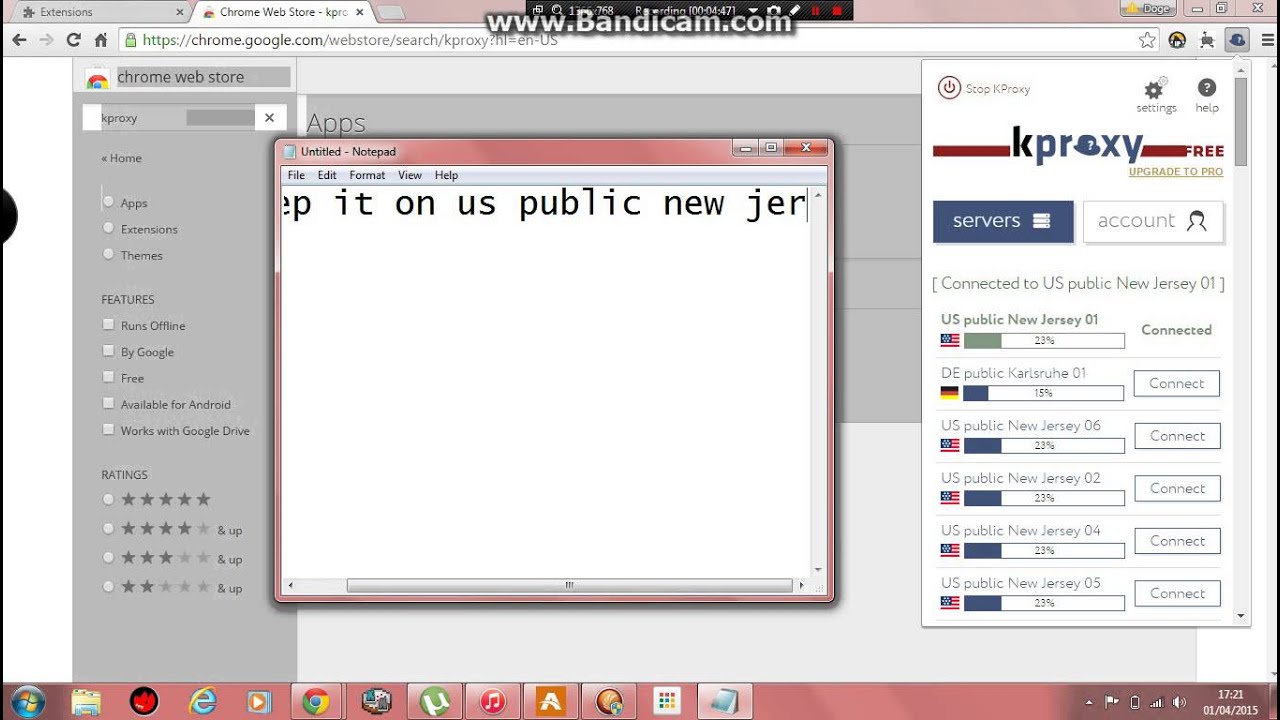
Task: Click Notepad's horizontal scrollbar thumb
Action: click(568, 585)
